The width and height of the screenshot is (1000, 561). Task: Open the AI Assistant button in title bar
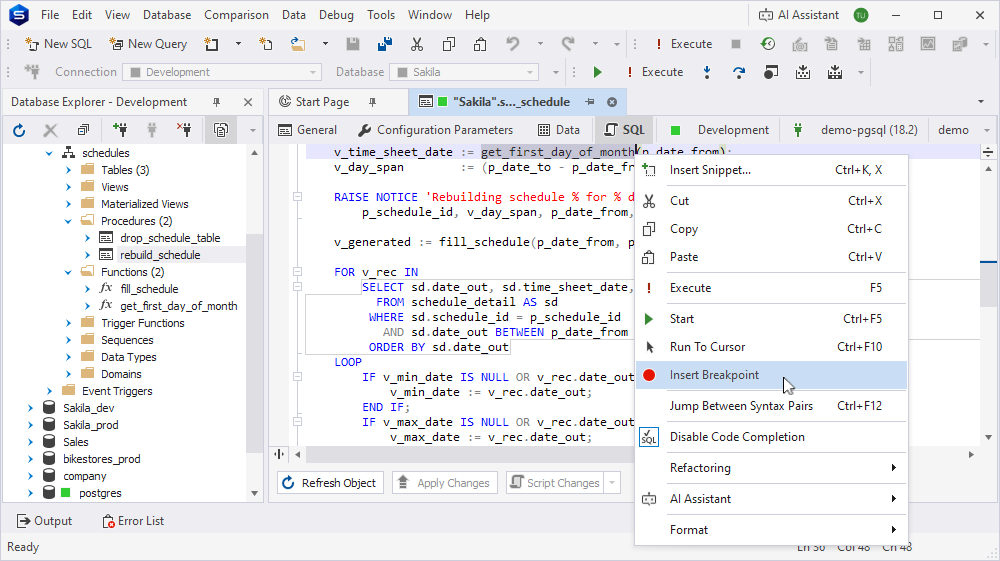798,15
